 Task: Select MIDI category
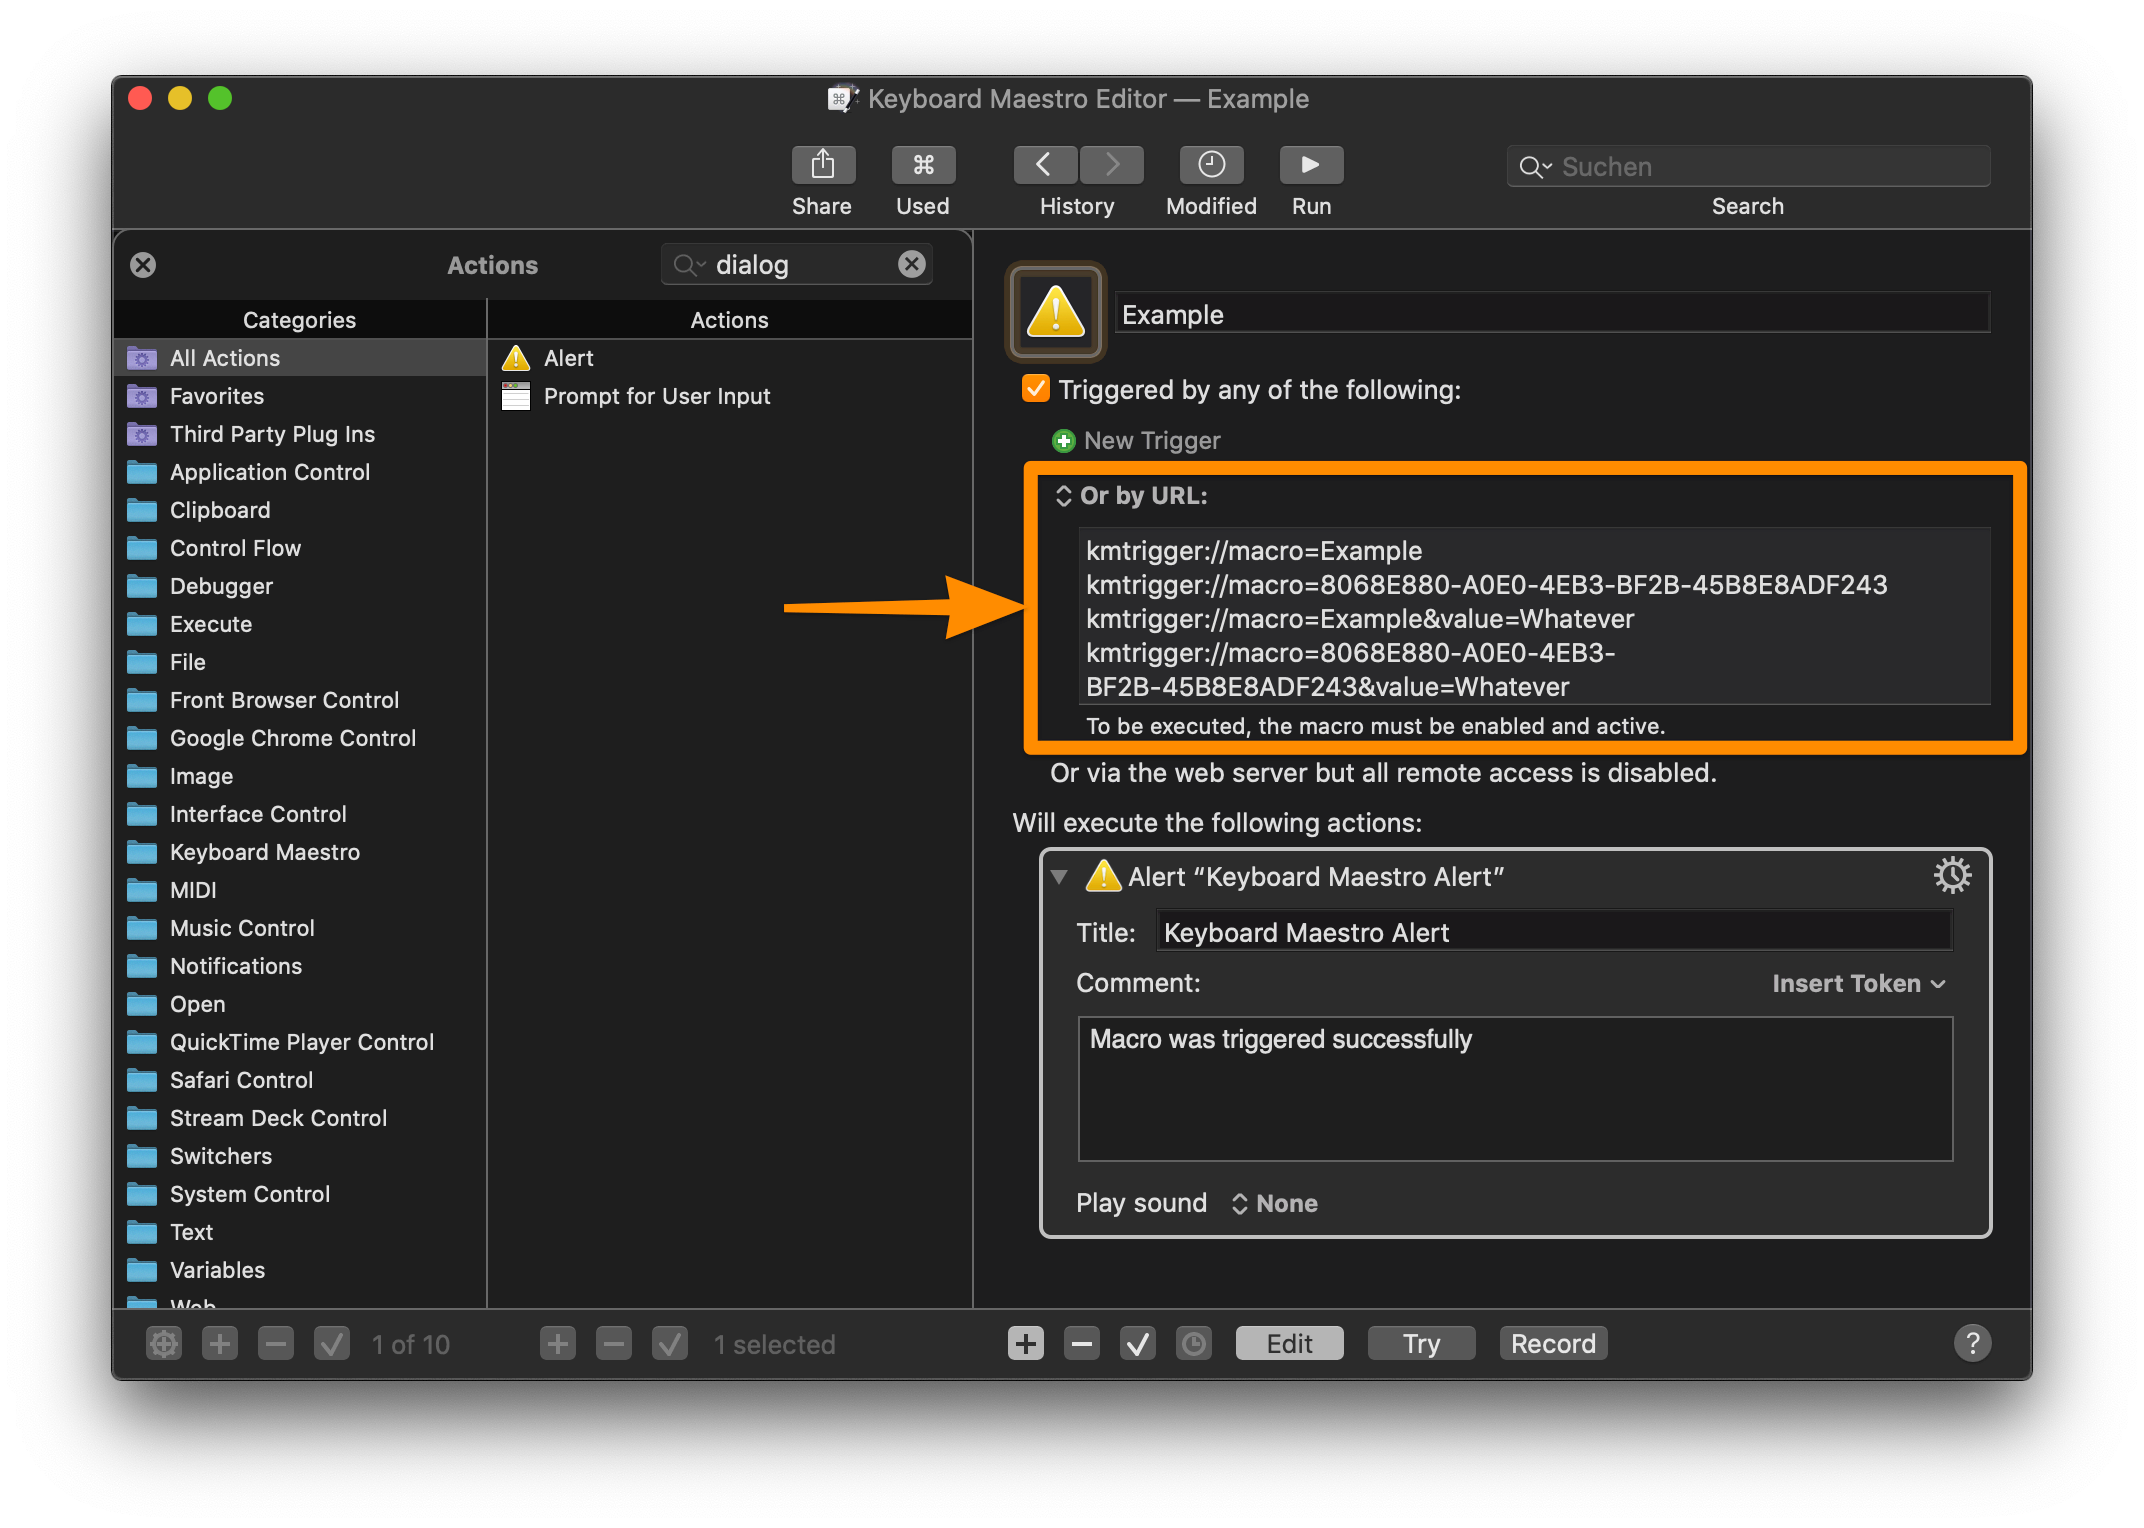[x=300, y=890]
